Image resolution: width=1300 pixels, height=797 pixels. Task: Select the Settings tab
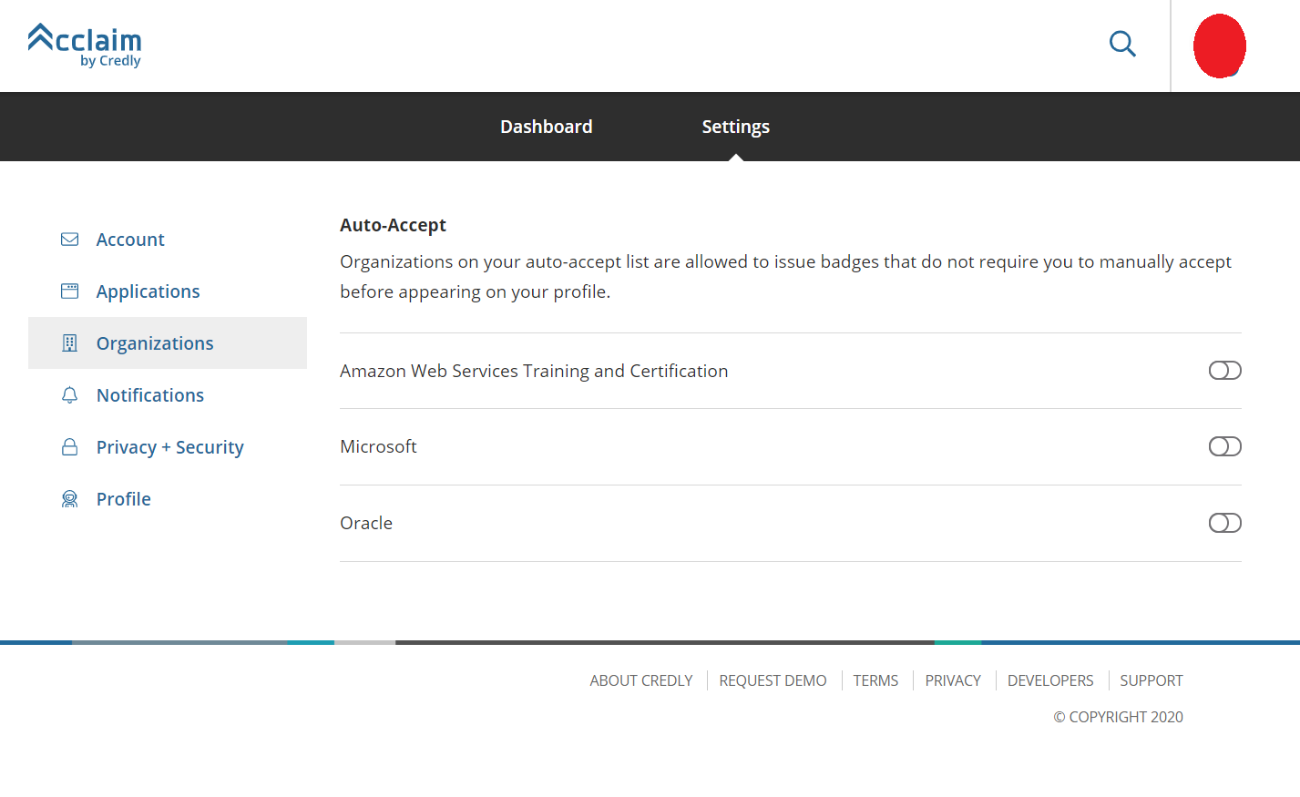point(736,127)
